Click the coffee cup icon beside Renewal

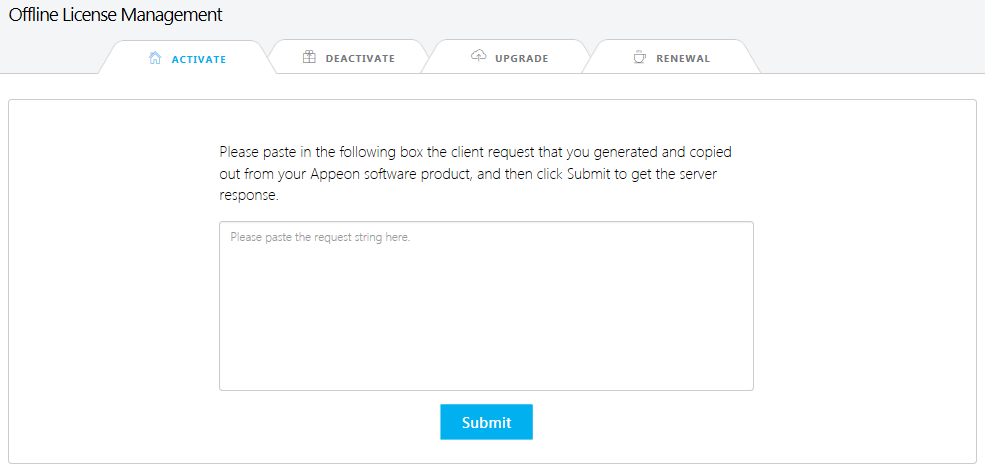pyautogui.click(x=639, y=58)
